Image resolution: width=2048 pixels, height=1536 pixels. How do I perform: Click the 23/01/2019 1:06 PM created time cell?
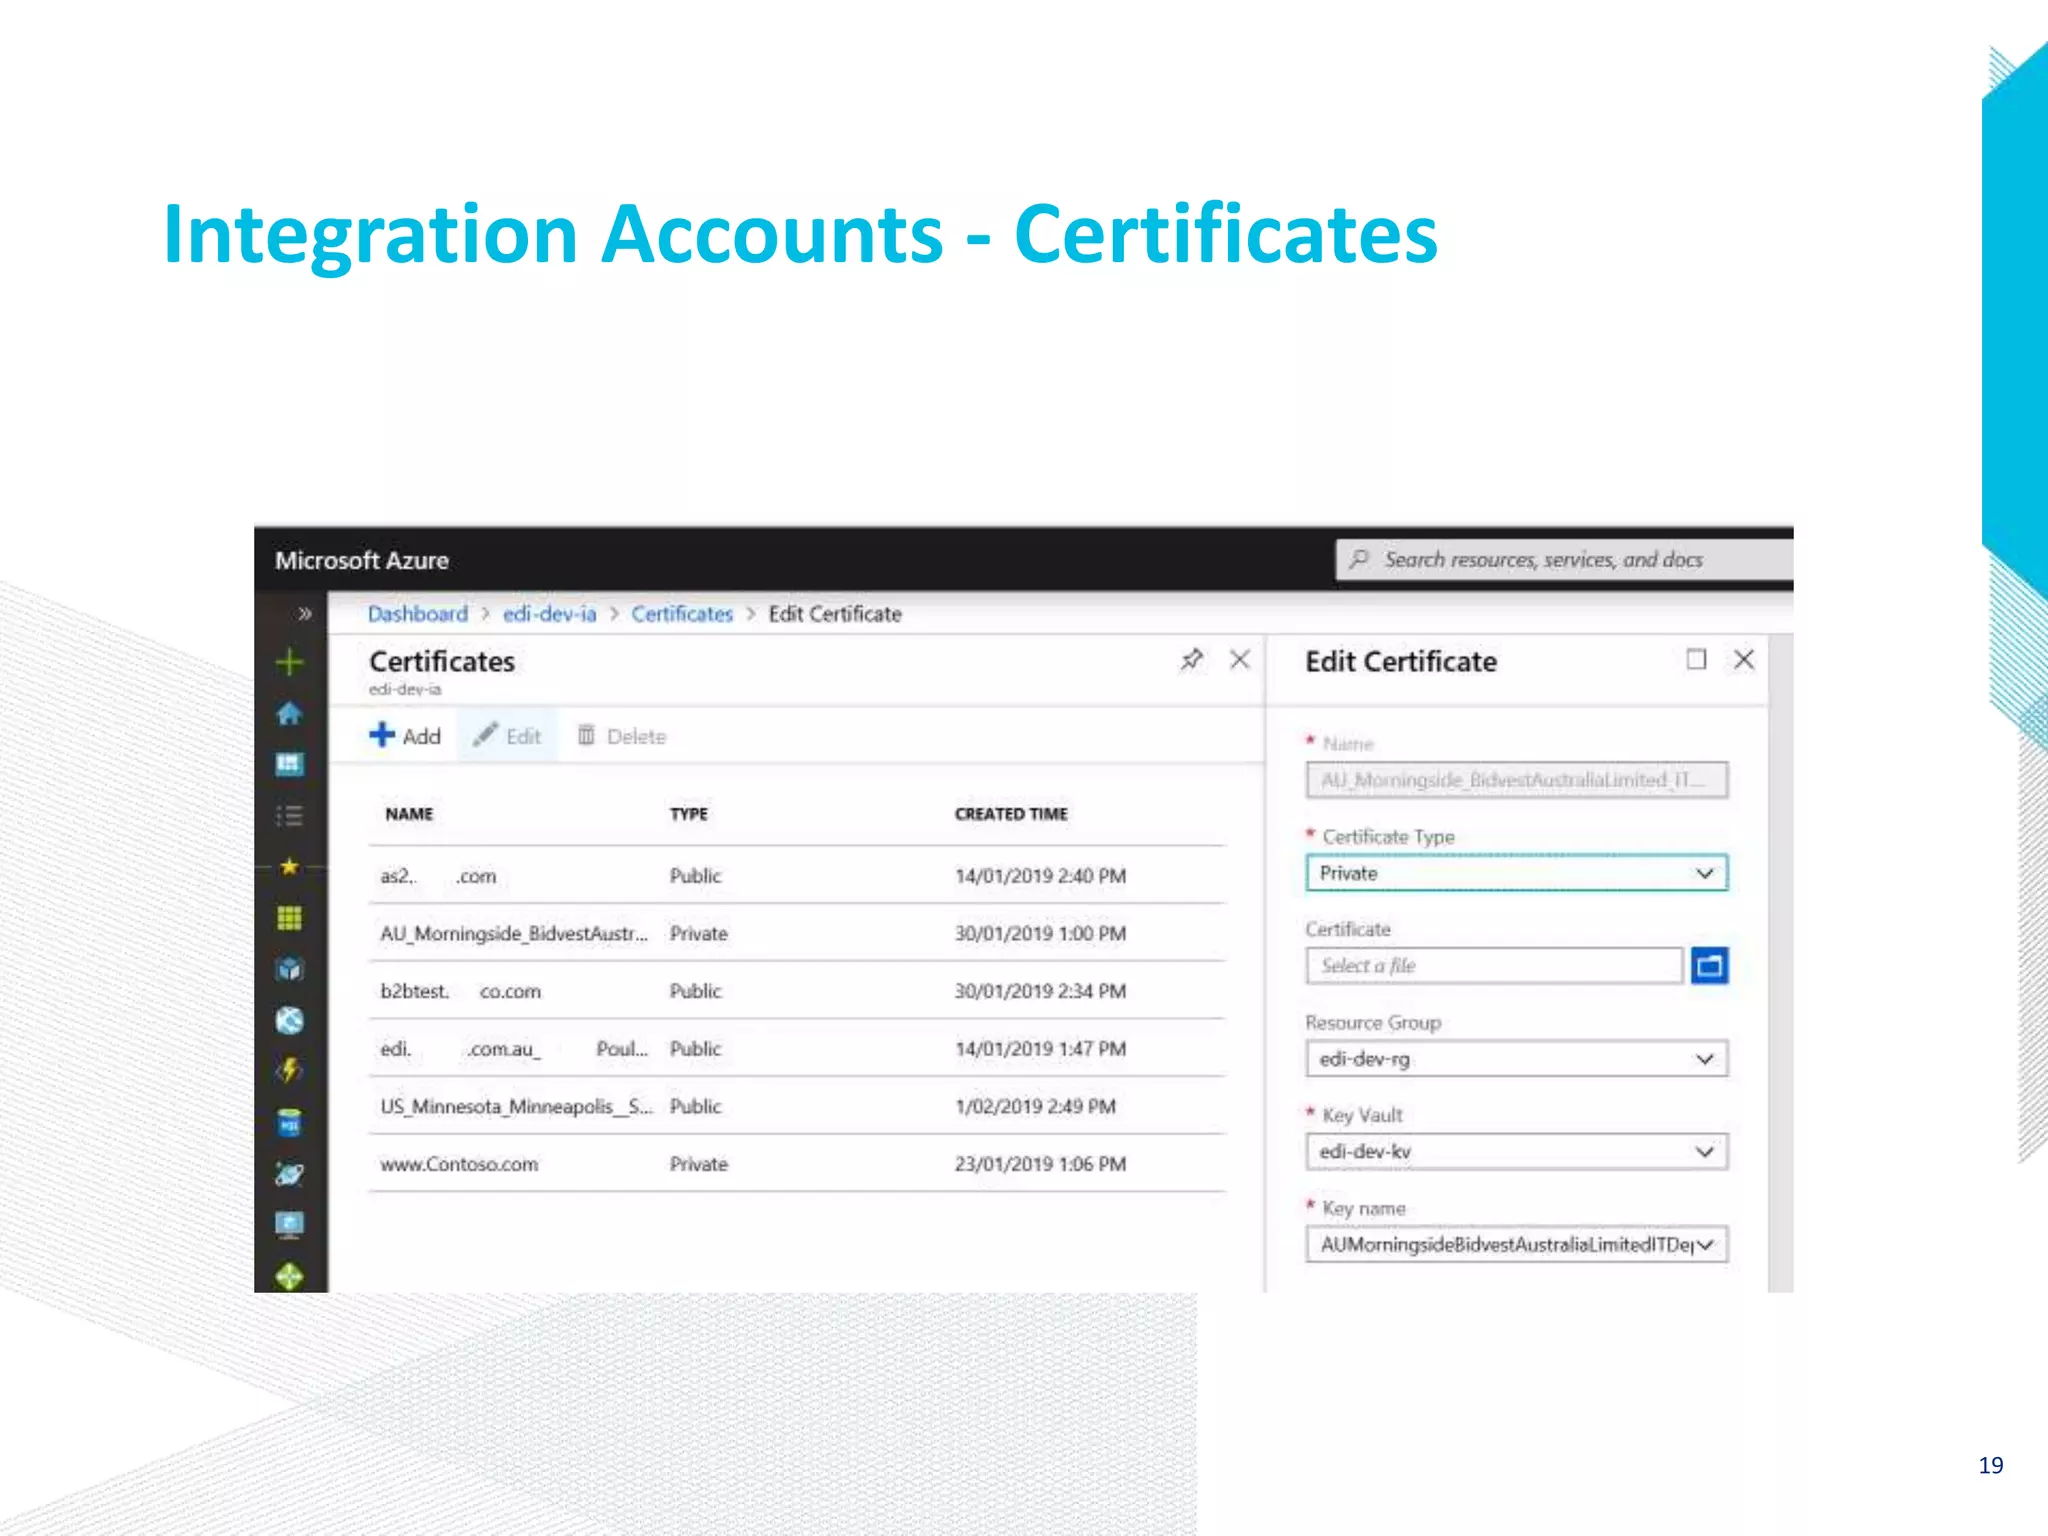click(x=1040, y=1164)
